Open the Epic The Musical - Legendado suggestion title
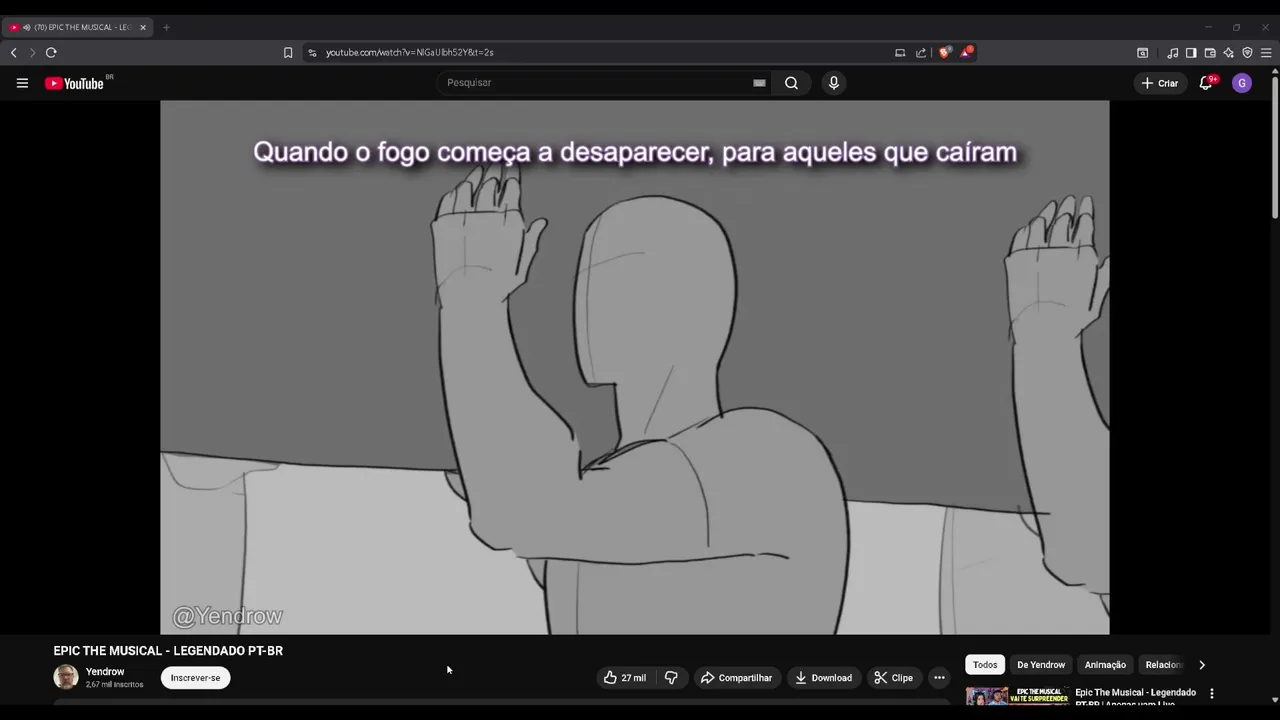This screenshot has width=1280, height=720. (1135, 697)
